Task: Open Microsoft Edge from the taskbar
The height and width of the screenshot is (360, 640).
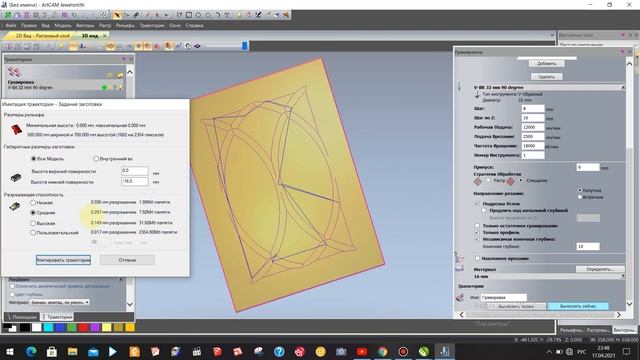Action: click(31, 351)
